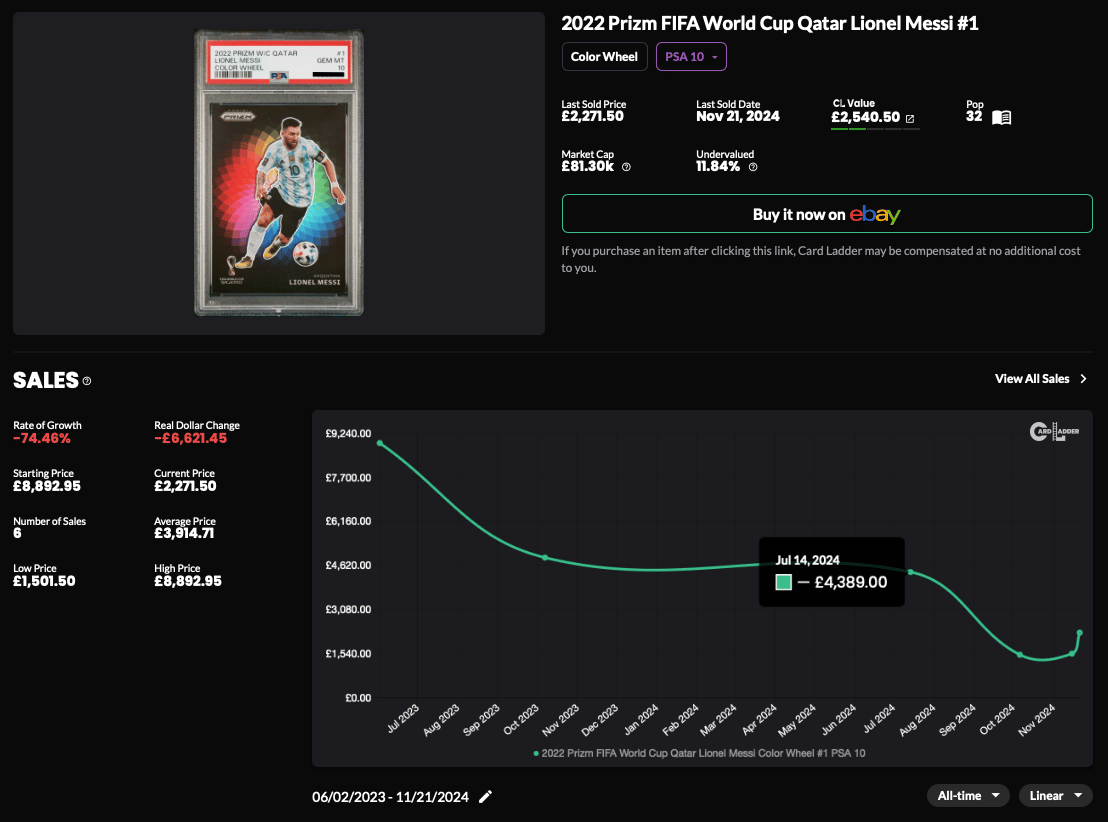Click the £9,240.00 y-axis label
The height and width of the screenshot is (822, 1108).
(348, 433)
